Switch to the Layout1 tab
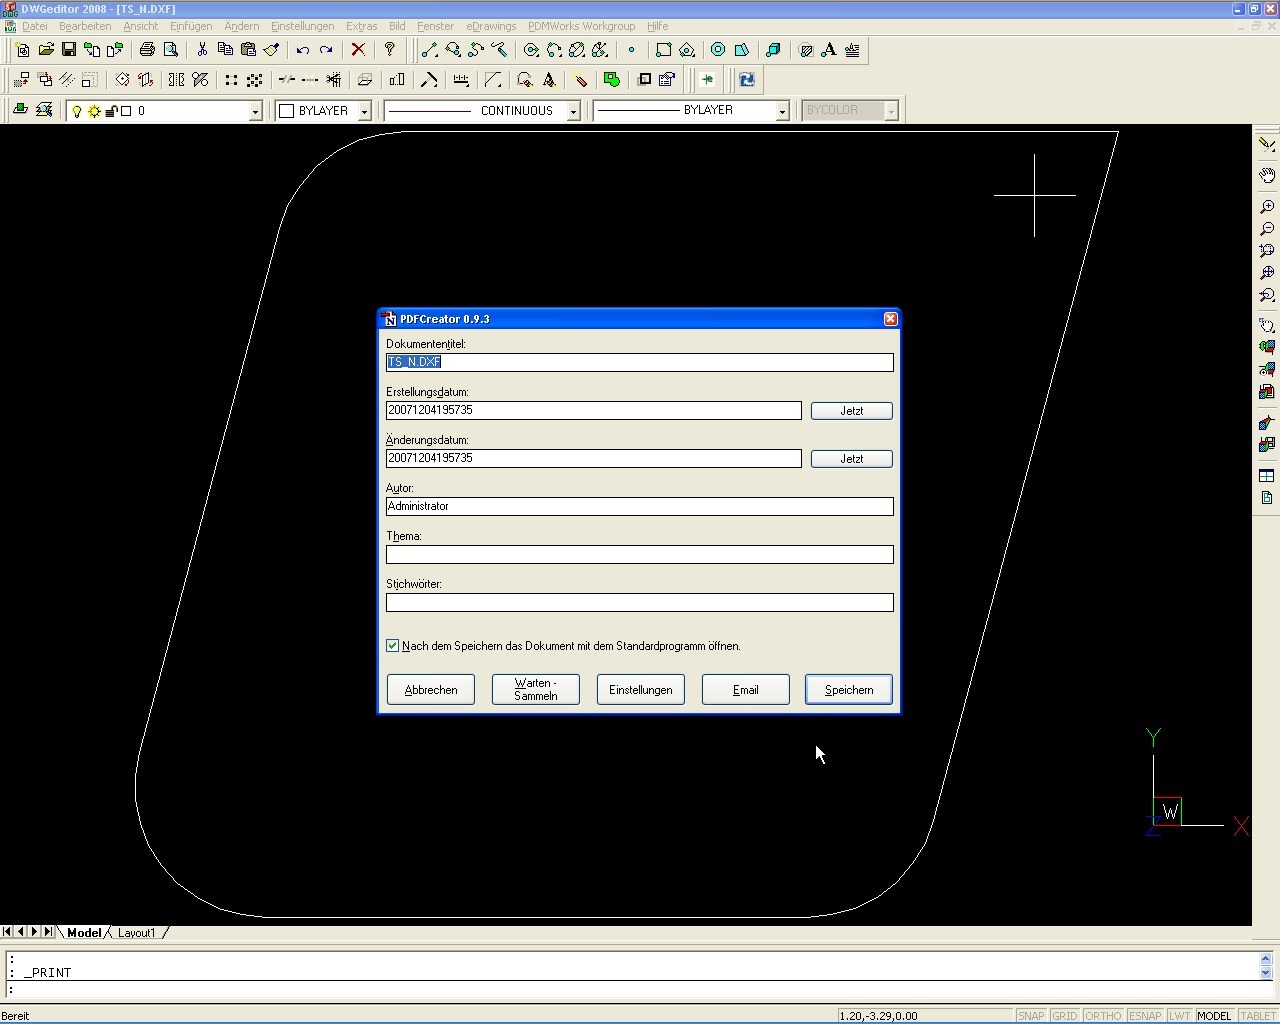Viewport: 1280px width, 1024px height. (137, 933)
